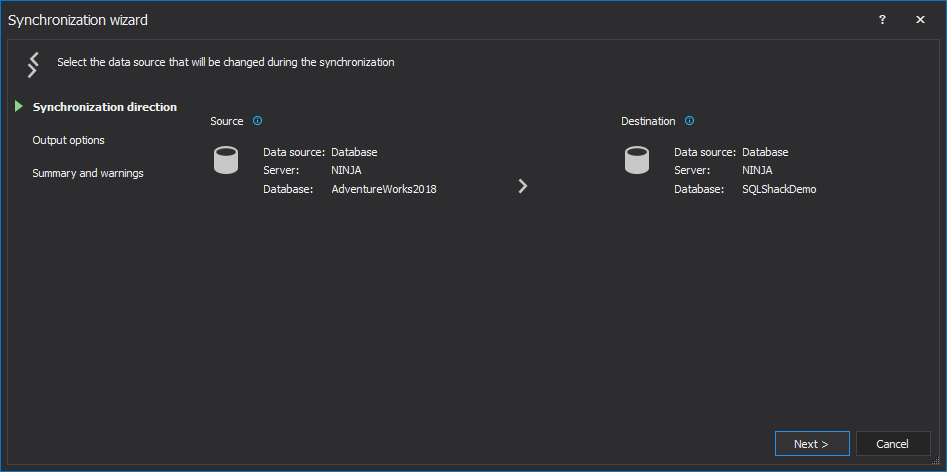Open the Output options step
This screenshot has height=472, width=947.
(68, 140)
